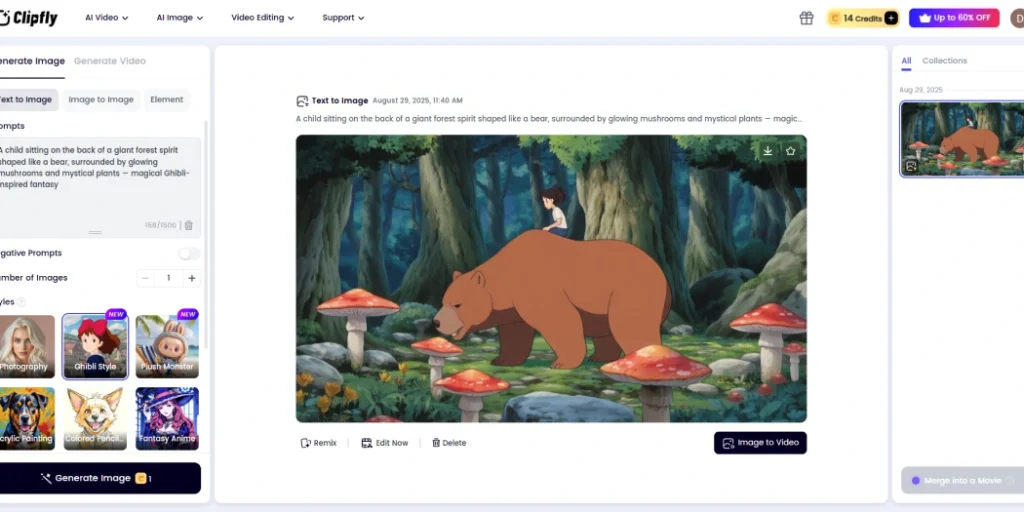
Task: Clear prompt text with trash icon
Action: [189, 226]
